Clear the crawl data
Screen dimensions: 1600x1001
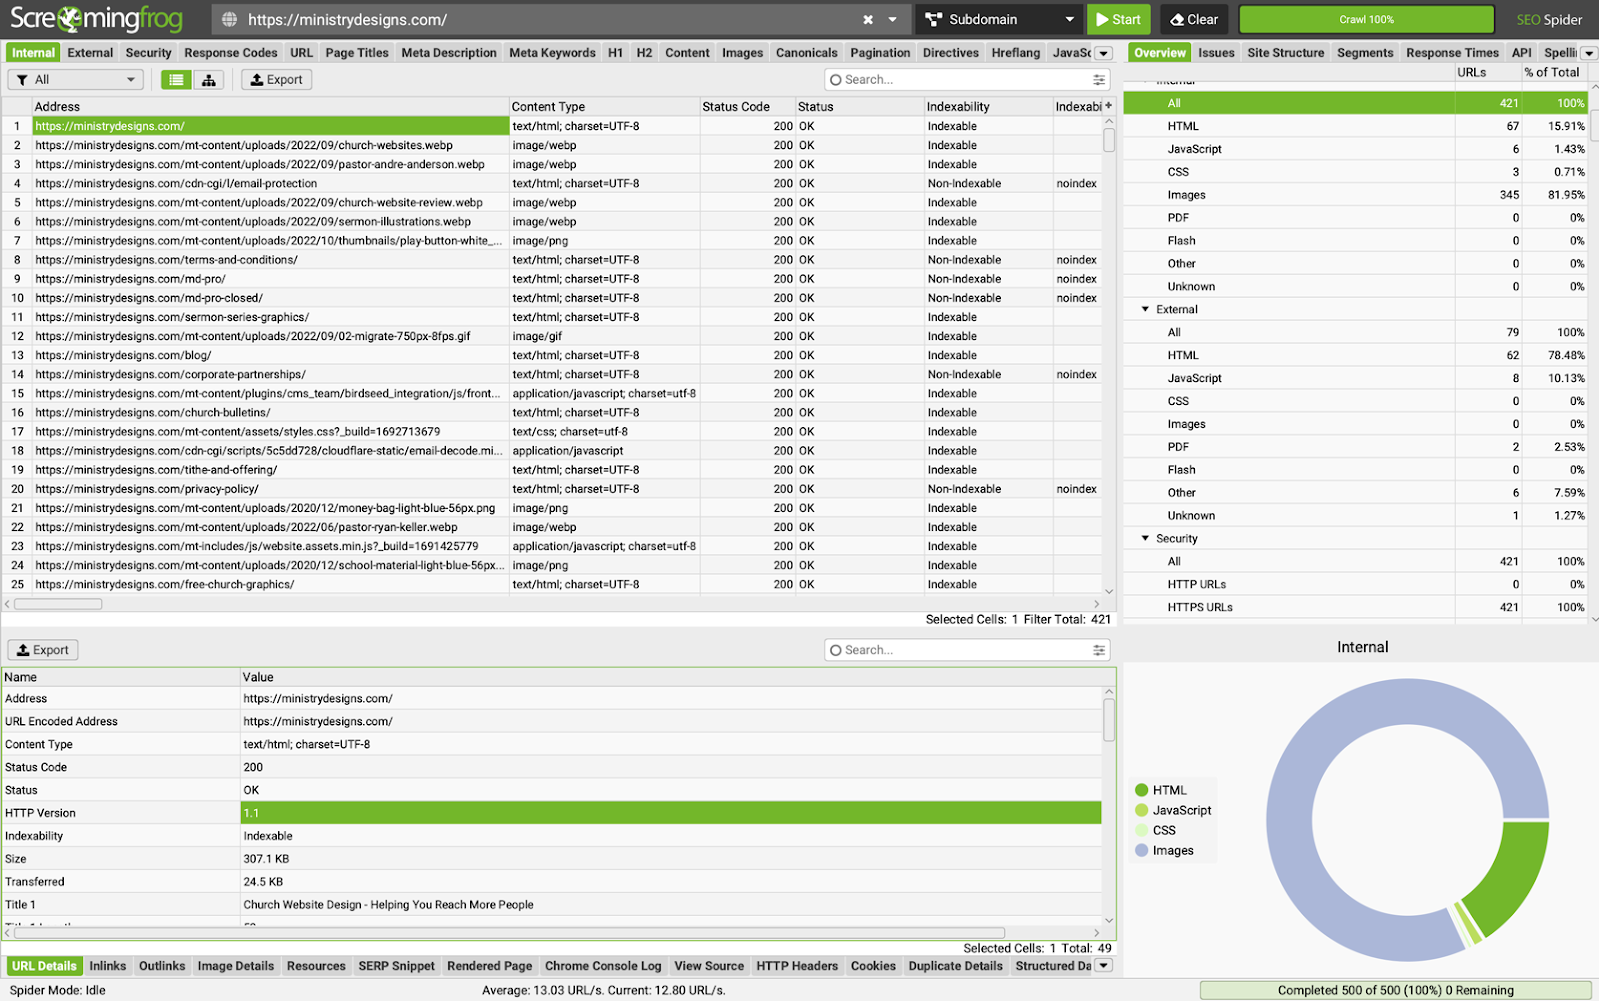(1195, 19)
